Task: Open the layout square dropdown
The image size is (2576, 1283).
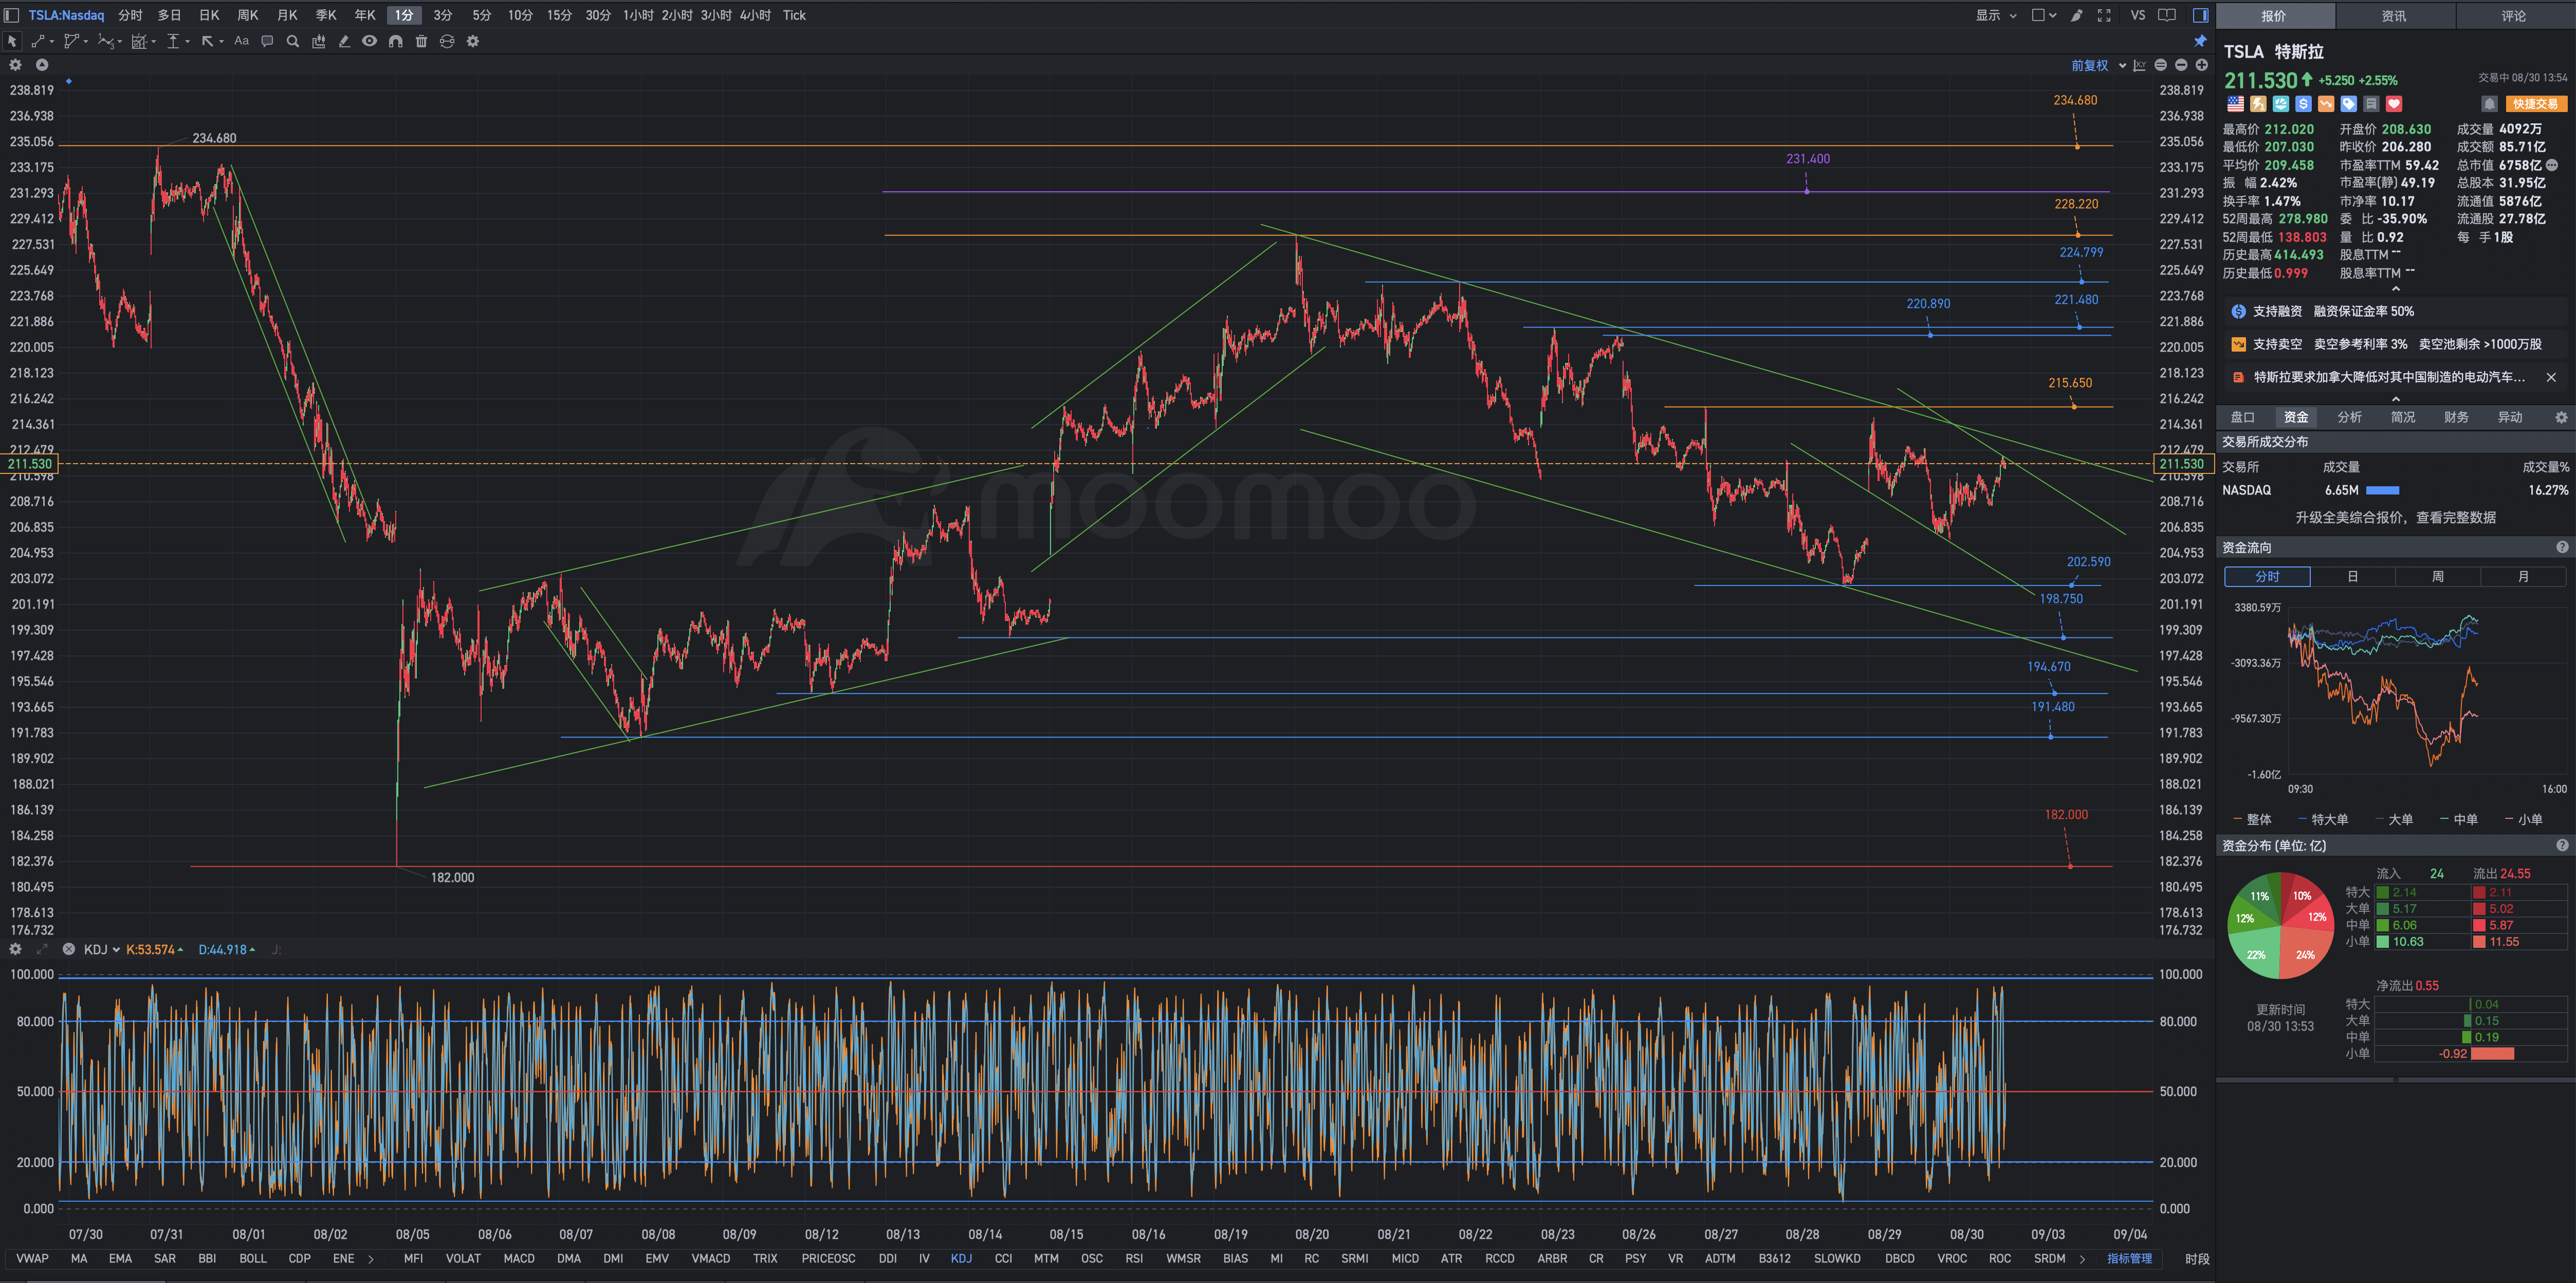Action: pos(2044,15)
